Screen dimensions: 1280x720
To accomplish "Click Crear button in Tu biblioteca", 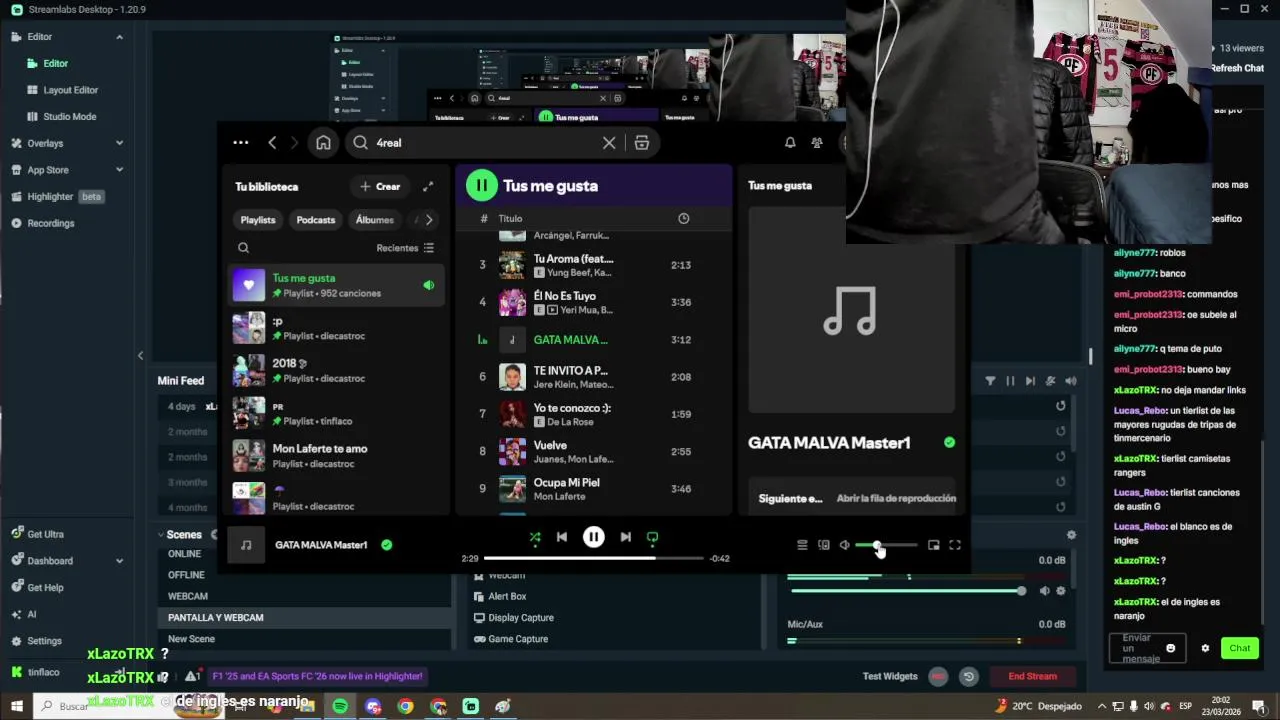I will click(380, 186).
